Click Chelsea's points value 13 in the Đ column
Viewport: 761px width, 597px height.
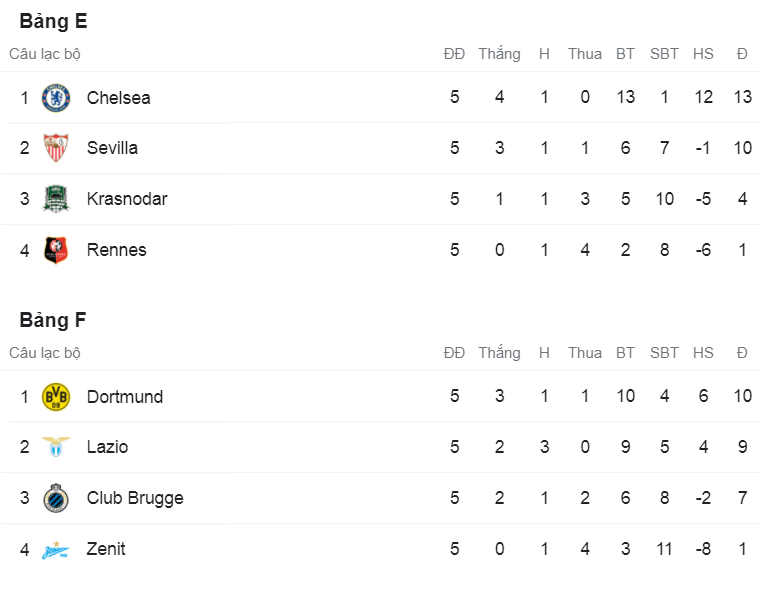click(742, 98)
